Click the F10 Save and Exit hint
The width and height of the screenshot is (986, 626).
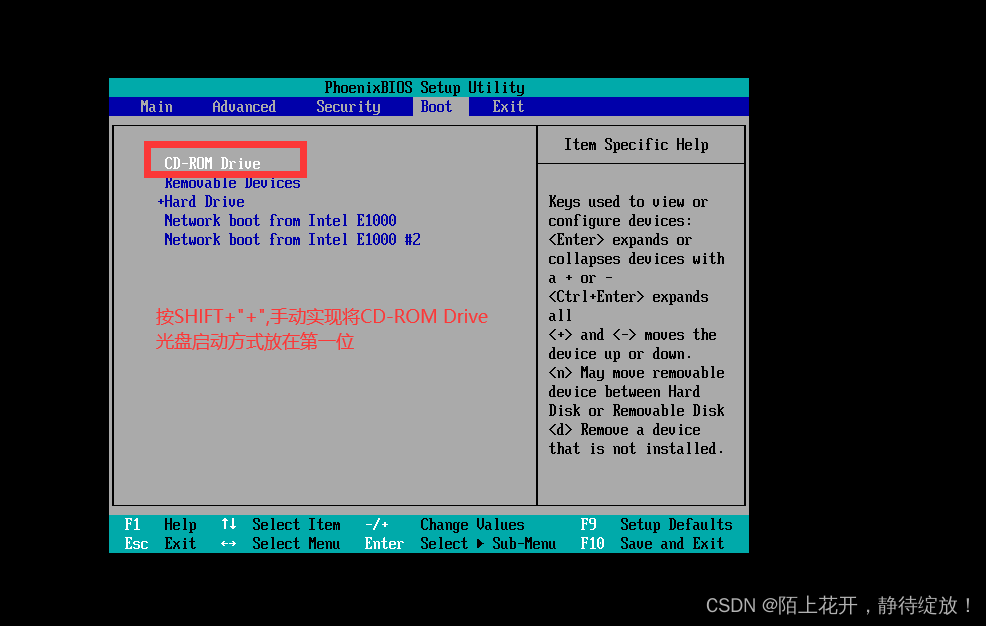click(652, 543)
